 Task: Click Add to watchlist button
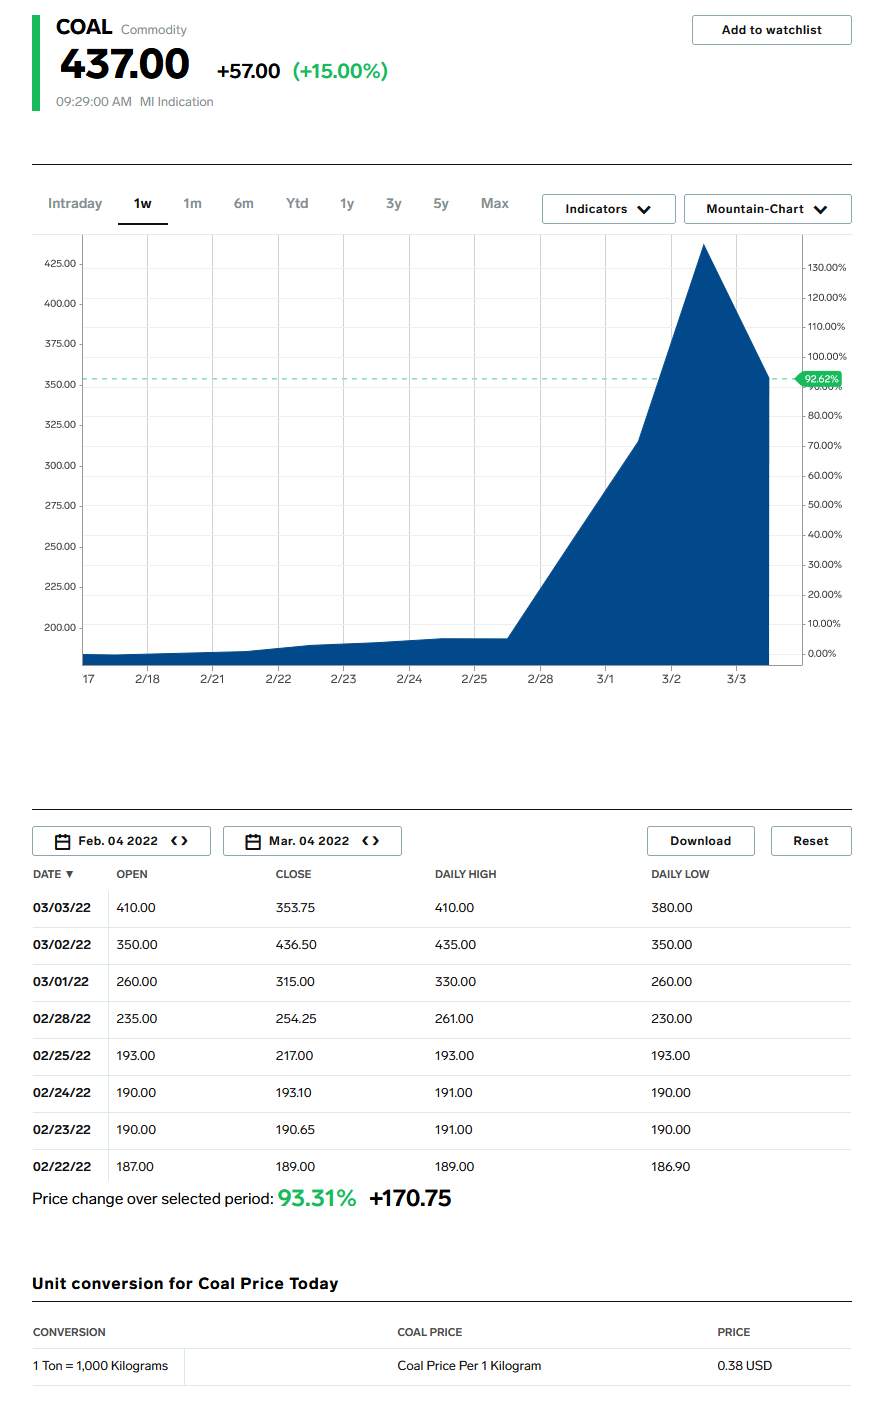click(x=771, y=30)
